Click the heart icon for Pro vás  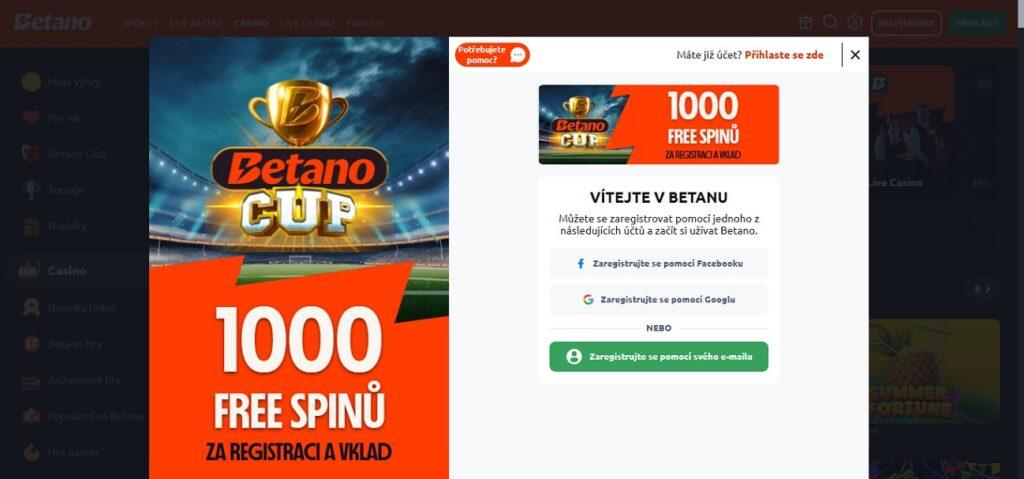click(31, 118)
